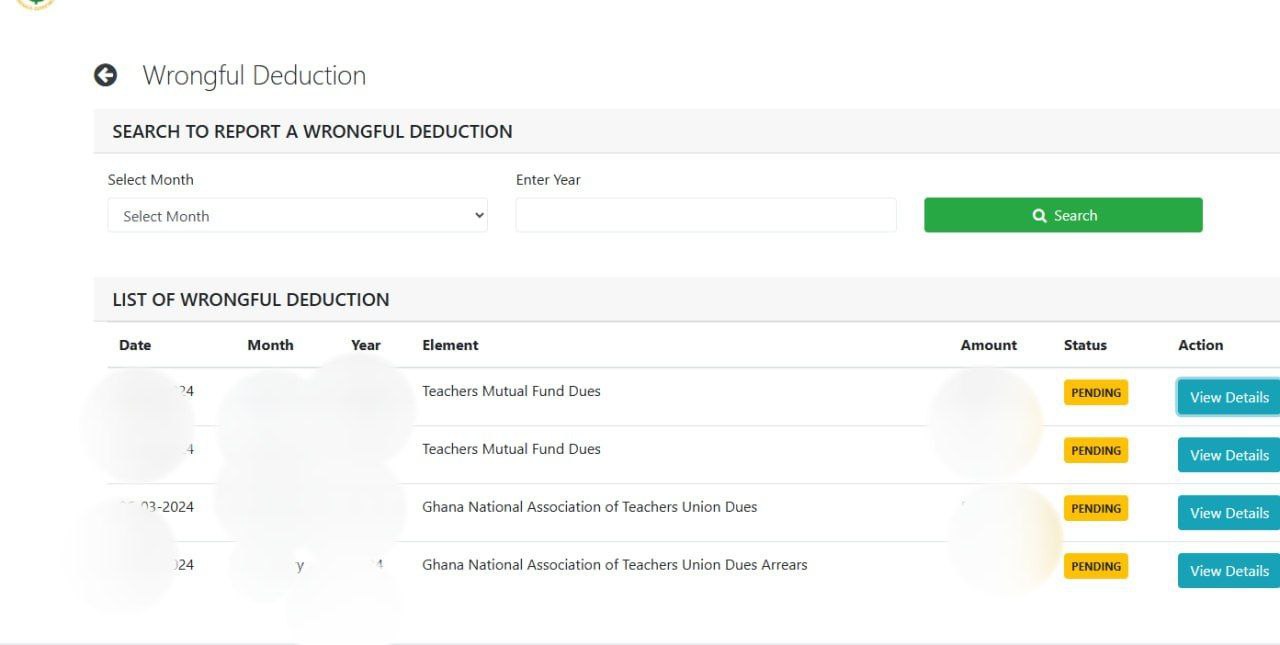1280x645 pixels.
Task: Select 'Ghana National Association of Teachers Union Dues' text
Action: pyautogui.click(x=589, y=507)
